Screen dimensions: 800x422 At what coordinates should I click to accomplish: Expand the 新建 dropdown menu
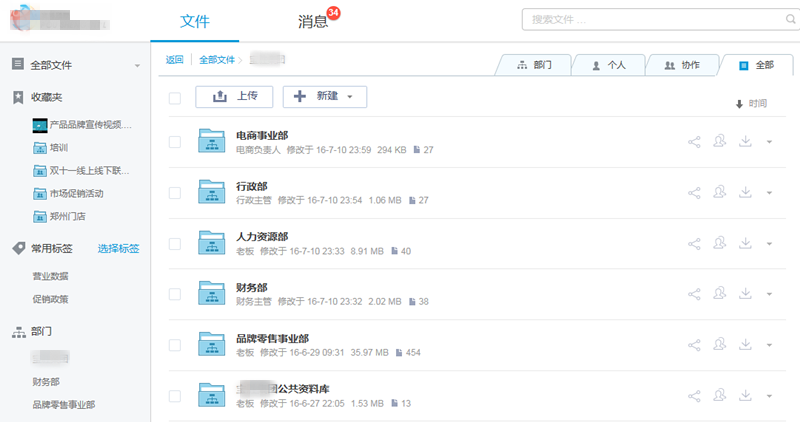click(x=325, y=97)
